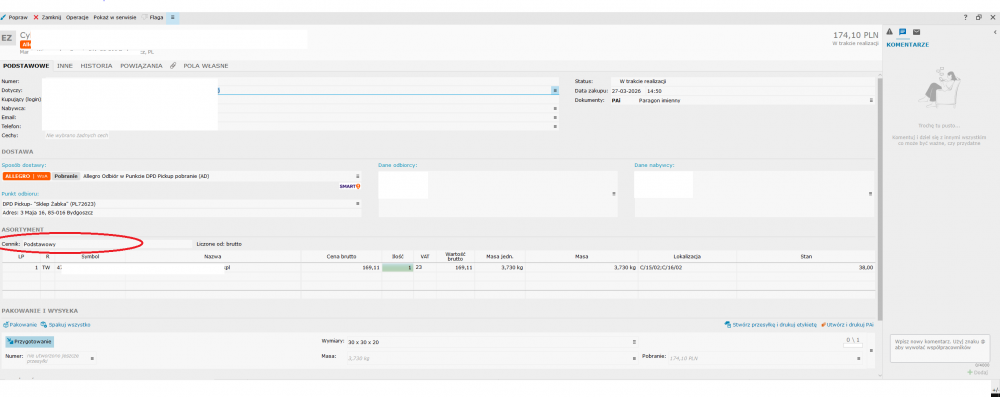Open the Wymiary field menu button
The height and width of the screenshot is (397, 1000).
[x=634, y=342]
